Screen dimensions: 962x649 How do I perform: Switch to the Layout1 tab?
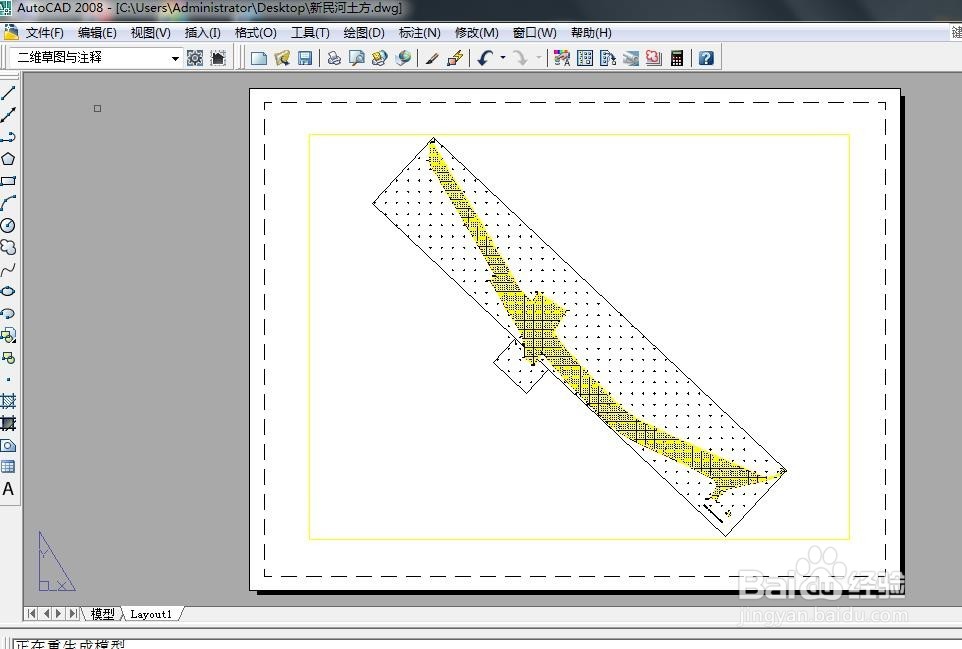[151, 613]
